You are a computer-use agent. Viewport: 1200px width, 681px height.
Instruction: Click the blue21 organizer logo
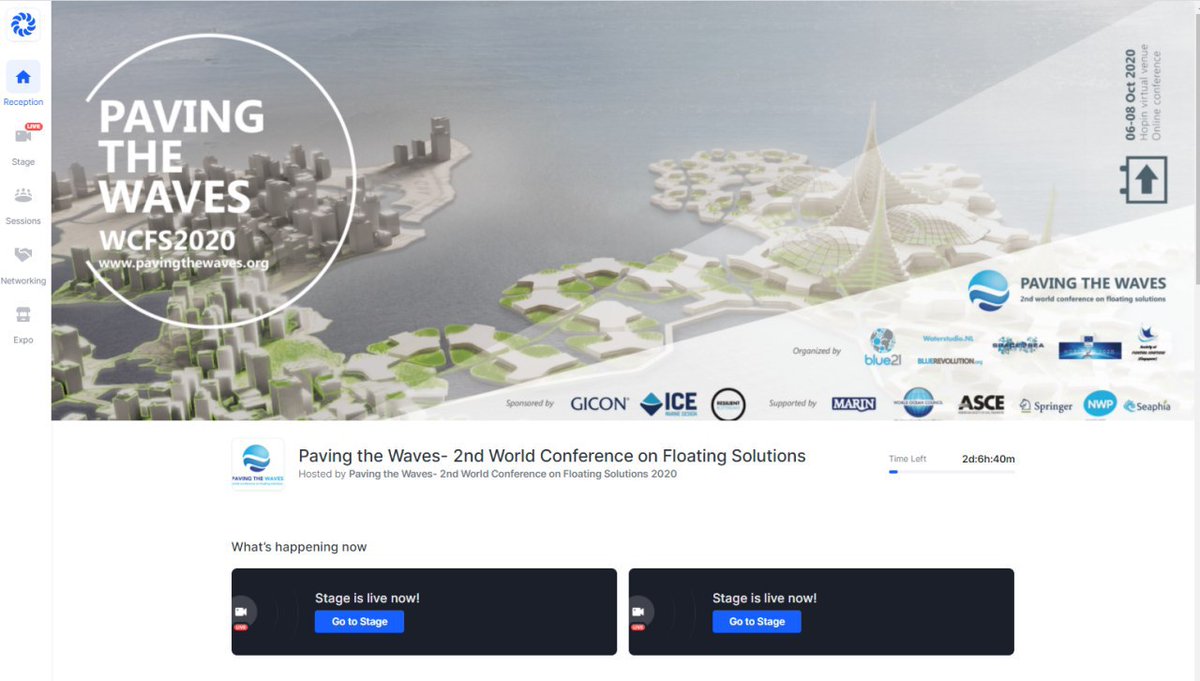point(882,347)
